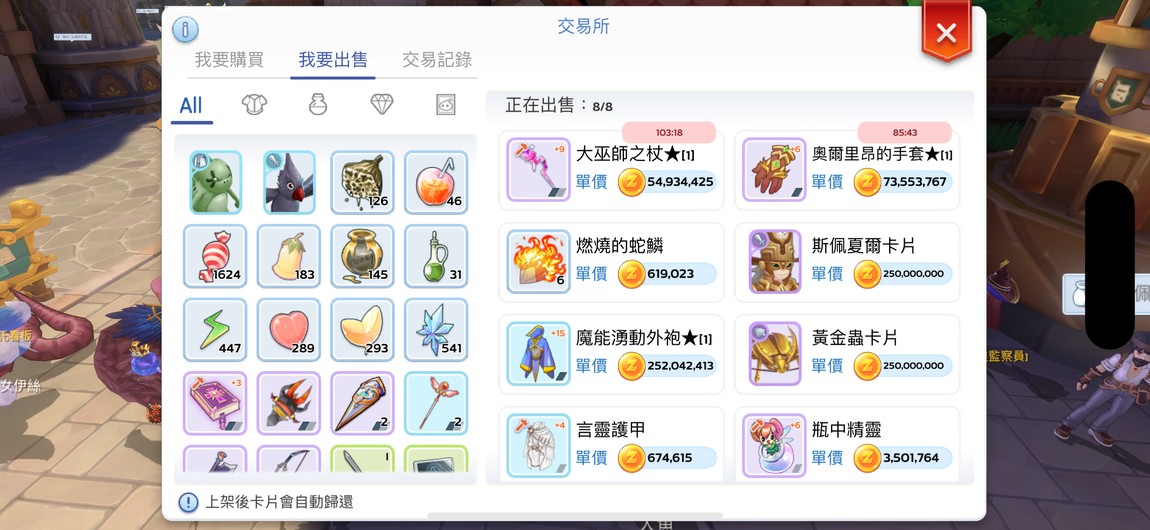Open the 斯佩夏爾卡片 listing

point(847,262)
